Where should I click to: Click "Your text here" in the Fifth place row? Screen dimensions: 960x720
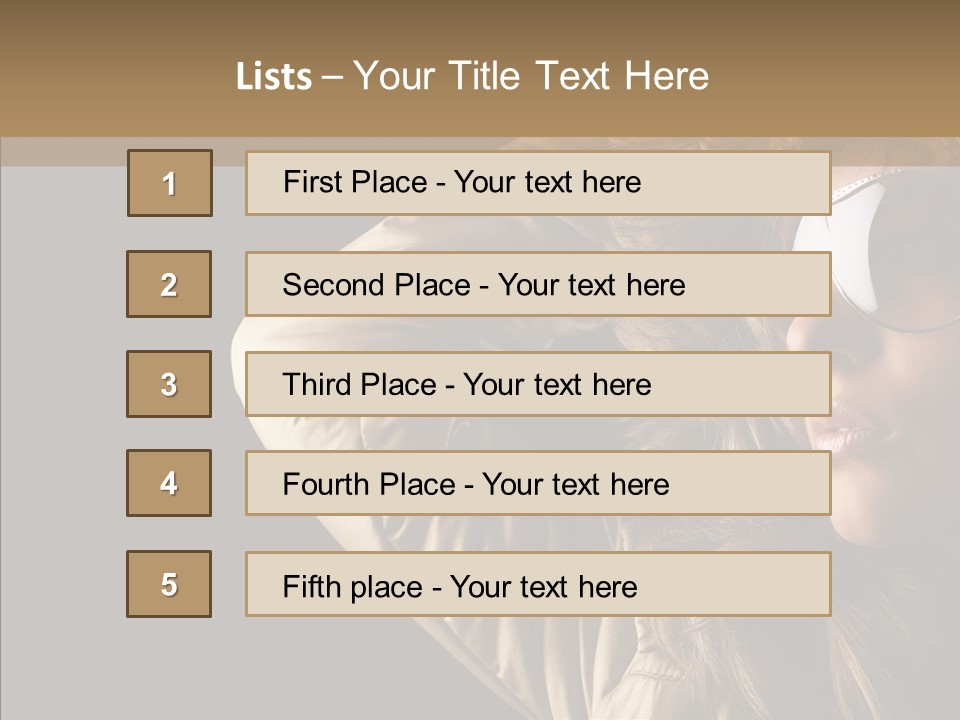pyautogui.click(x=543, y=586)
